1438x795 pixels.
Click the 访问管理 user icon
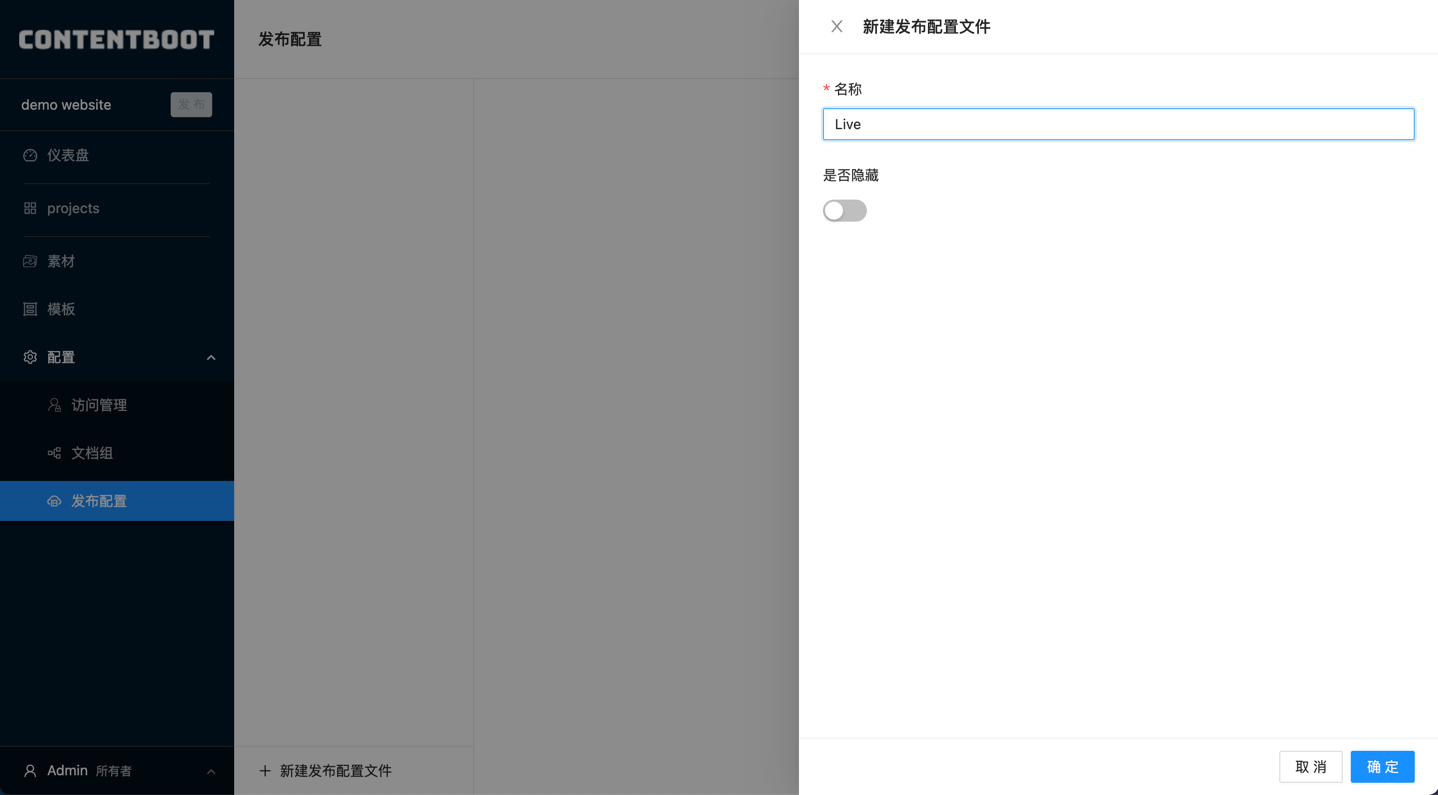pyautogui.click(x=54, y=405)
